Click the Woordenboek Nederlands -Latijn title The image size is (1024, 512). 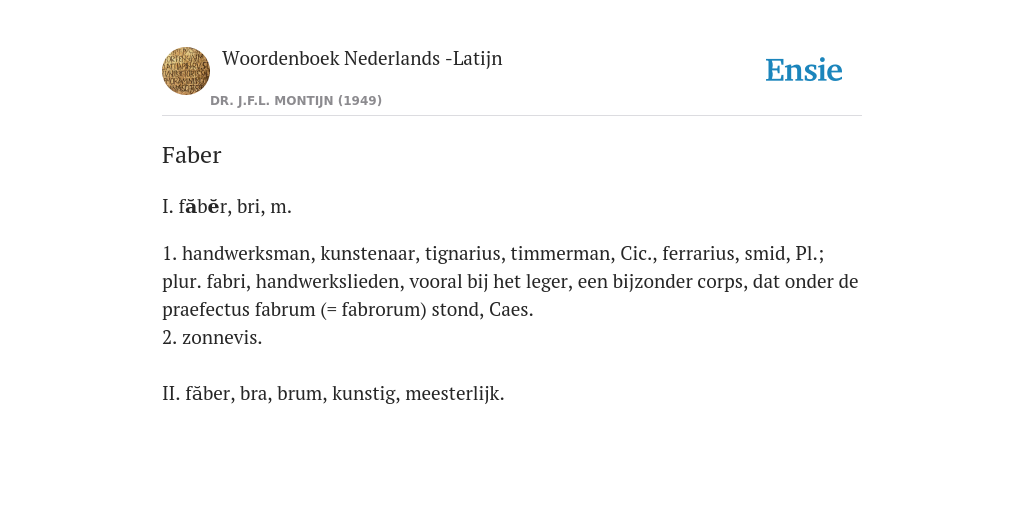pyautogui.click(x=362, y=59)
